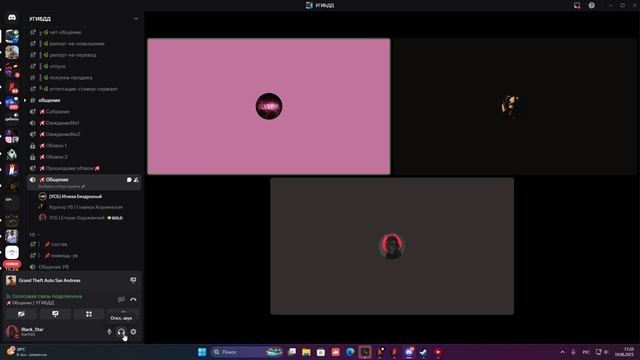Open activities grid button

click(x=89, y=314)
